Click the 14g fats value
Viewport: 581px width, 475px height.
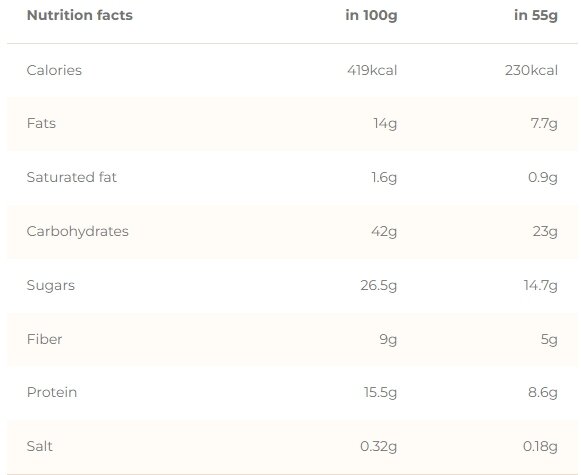[385, 124]
